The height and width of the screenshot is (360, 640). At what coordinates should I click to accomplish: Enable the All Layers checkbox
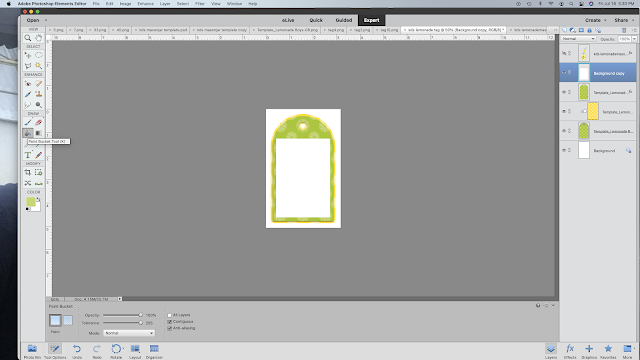[x=169, y=315]
